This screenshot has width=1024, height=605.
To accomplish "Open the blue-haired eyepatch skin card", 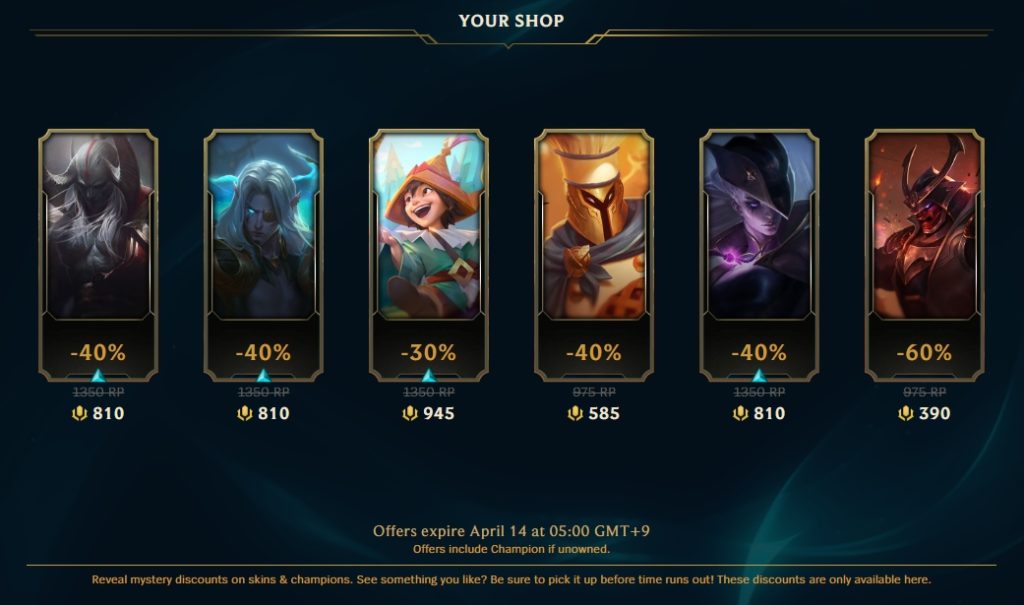I will click(x=263, y=255).
